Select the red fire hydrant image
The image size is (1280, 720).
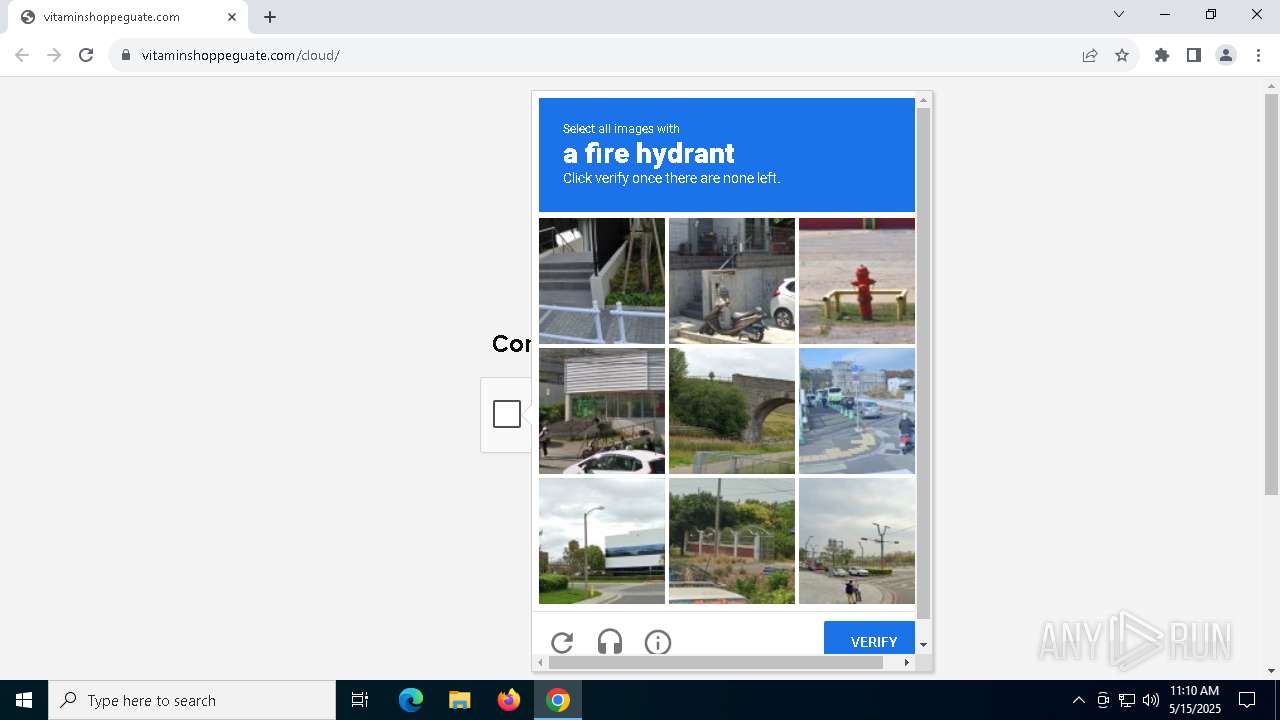857,281
